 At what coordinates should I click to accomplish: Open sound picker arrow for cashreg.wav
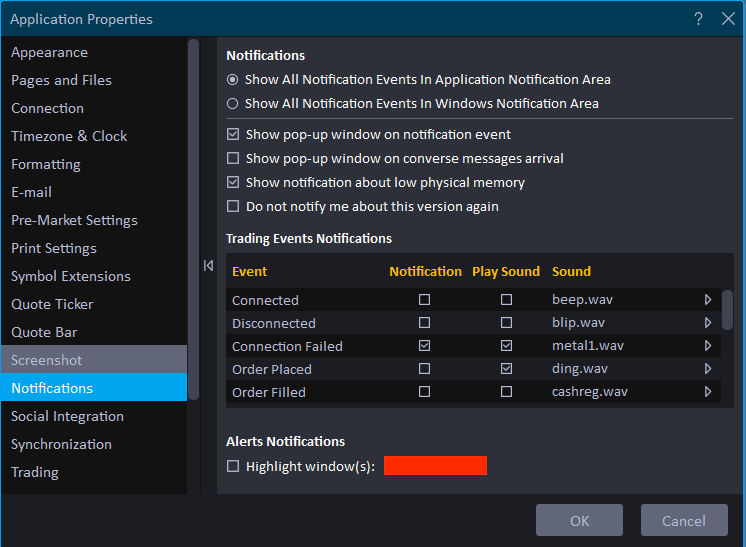pos(708,391)
